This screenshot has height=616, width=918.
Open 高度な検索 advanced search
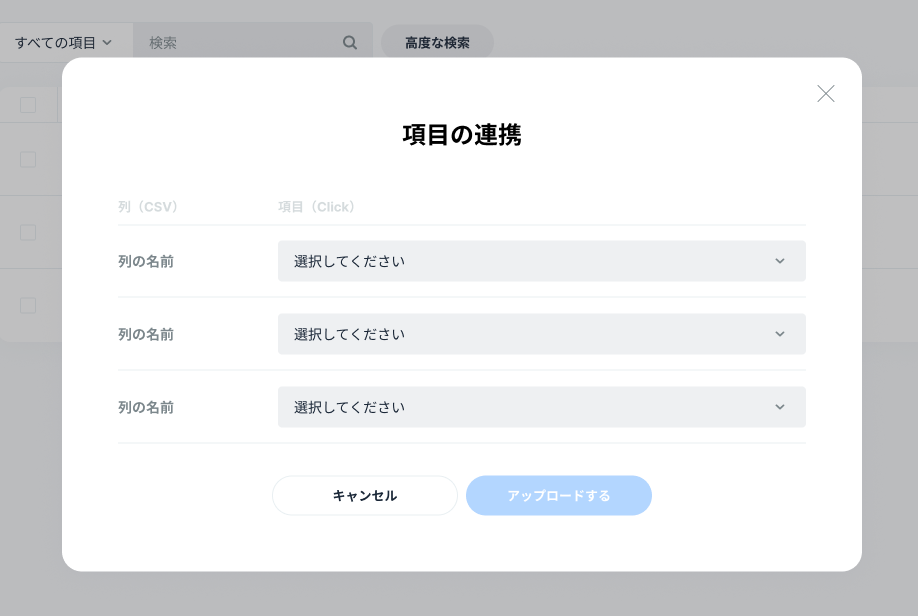tap(437, 43)
